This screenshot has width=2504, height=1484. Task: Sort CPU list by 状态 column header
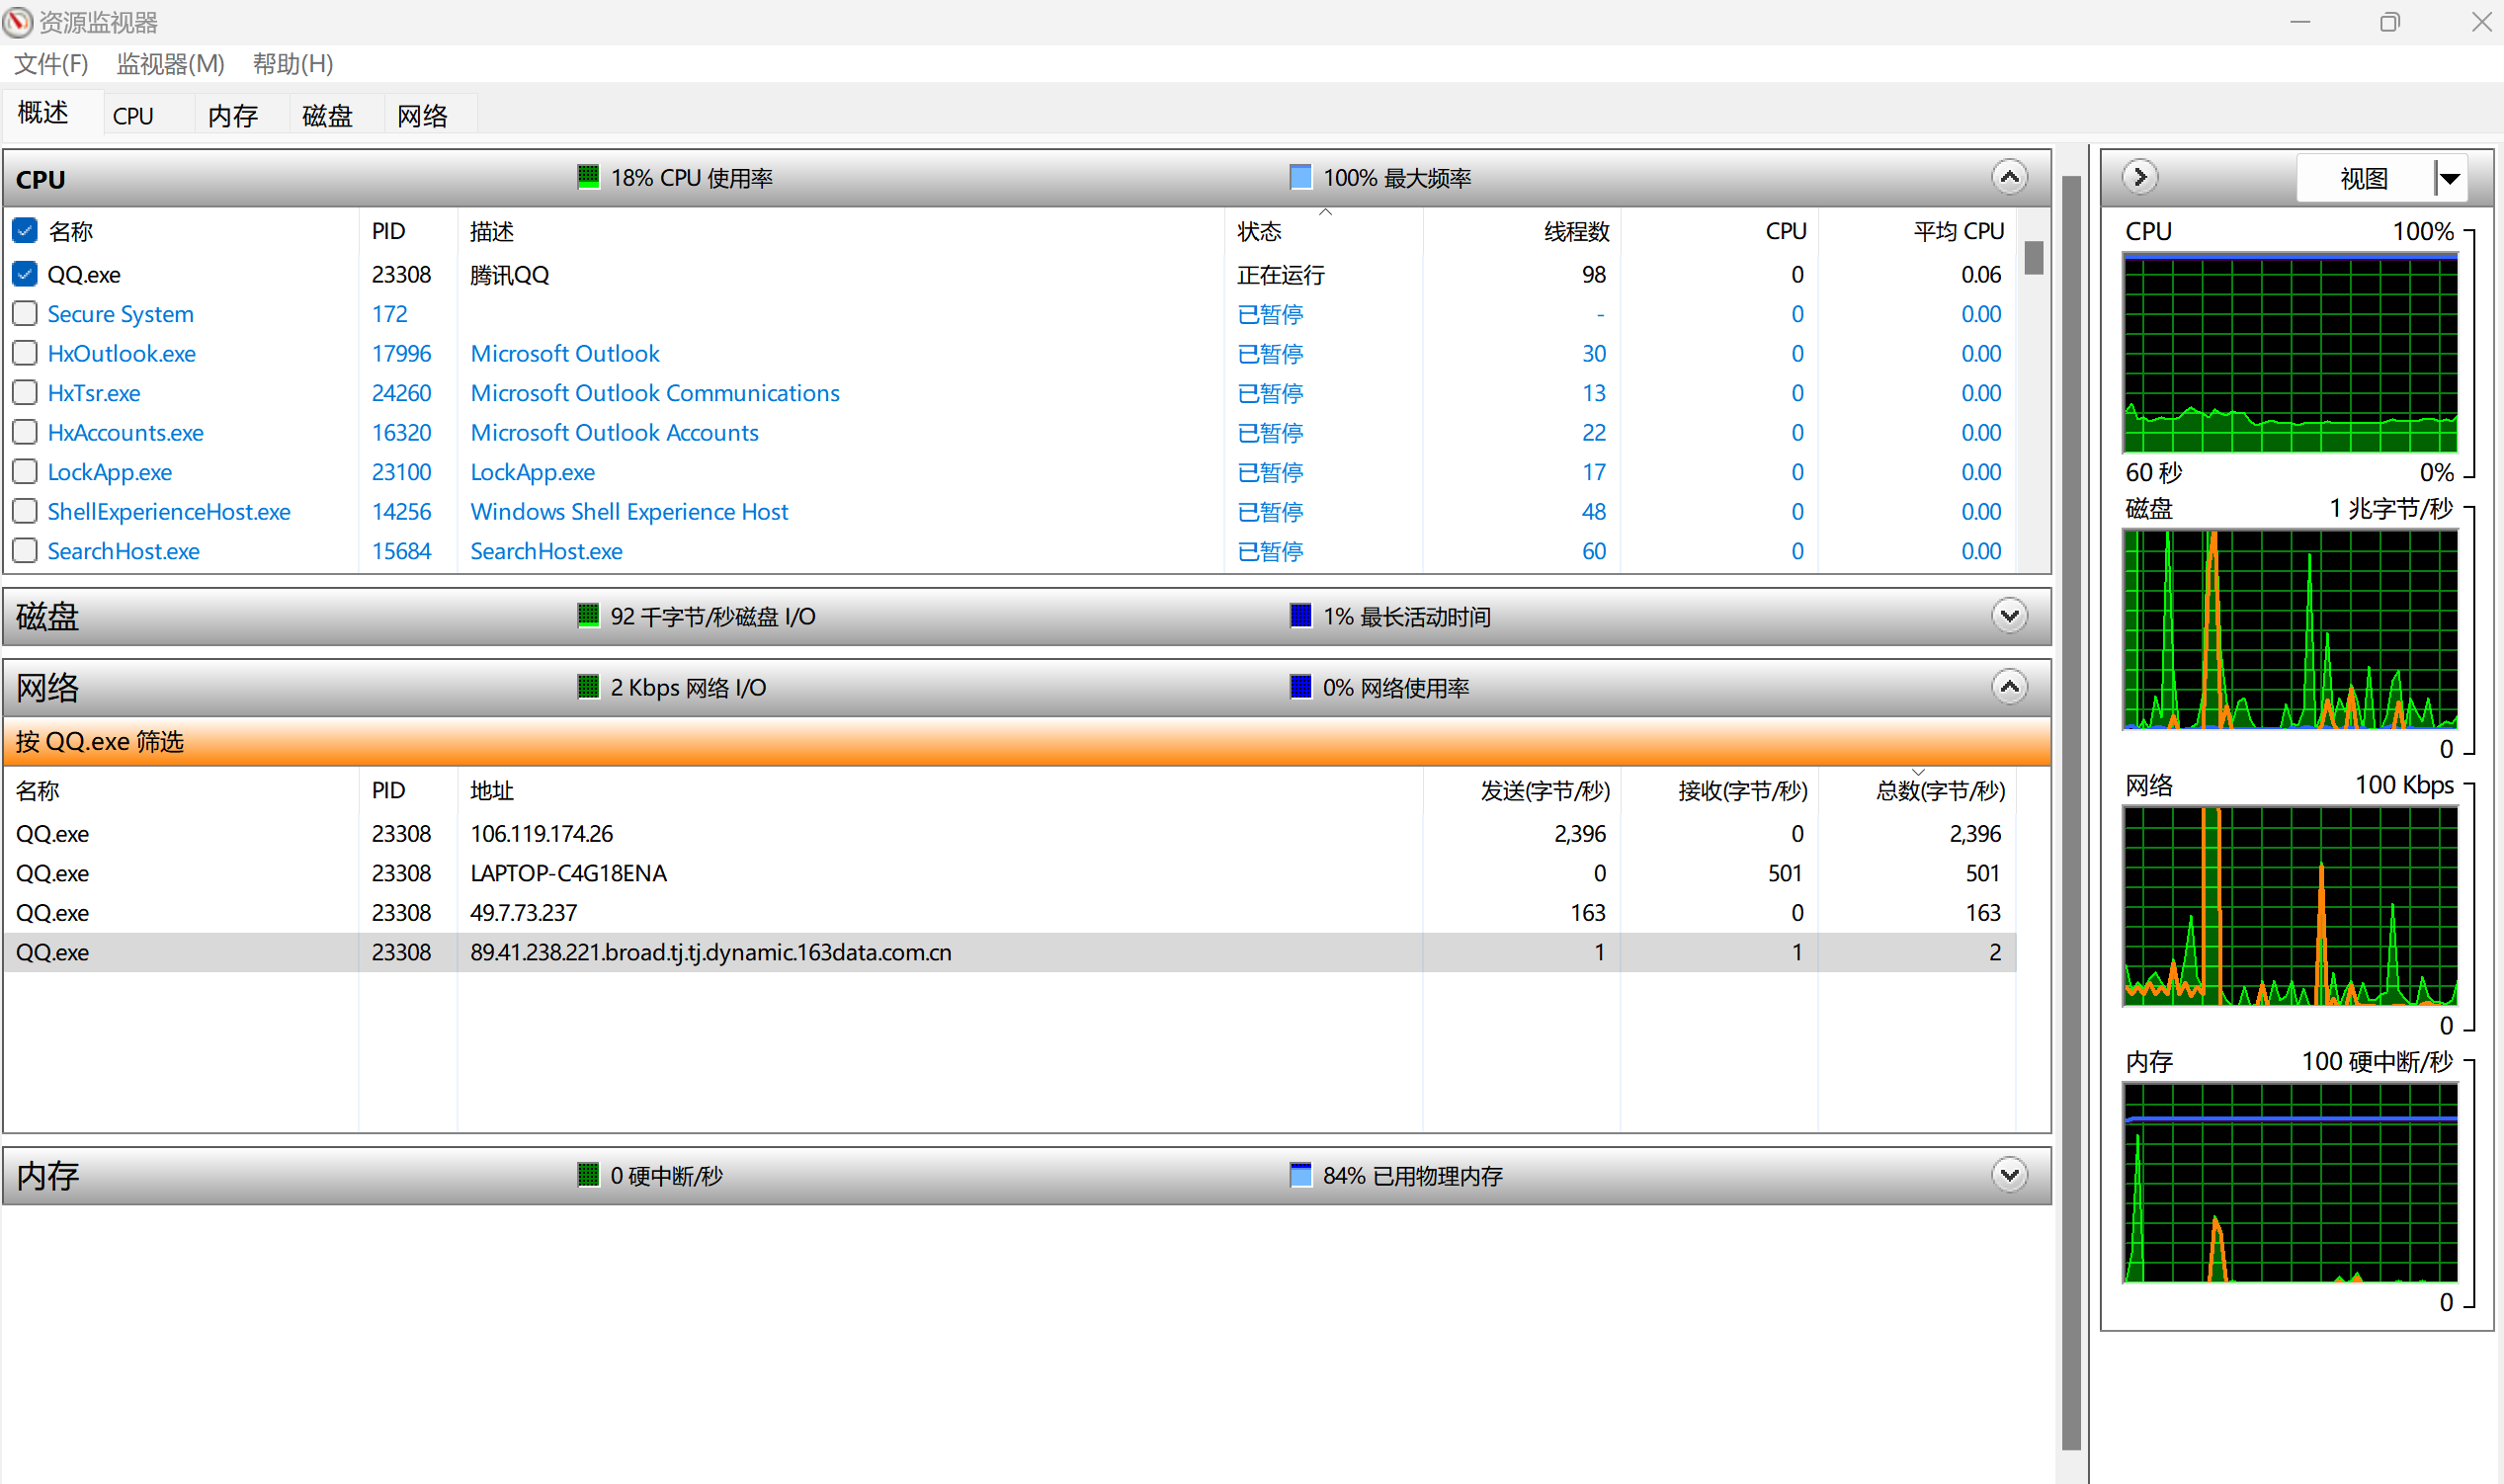[x=1322, y=231]
